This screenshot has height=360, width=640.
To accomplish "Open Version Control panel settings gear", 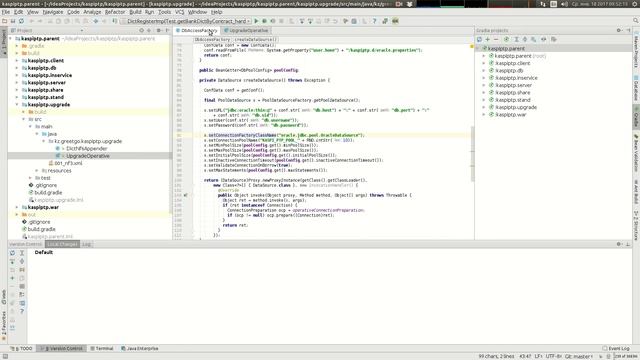I will pyautogui.click(x=619, y=244).
